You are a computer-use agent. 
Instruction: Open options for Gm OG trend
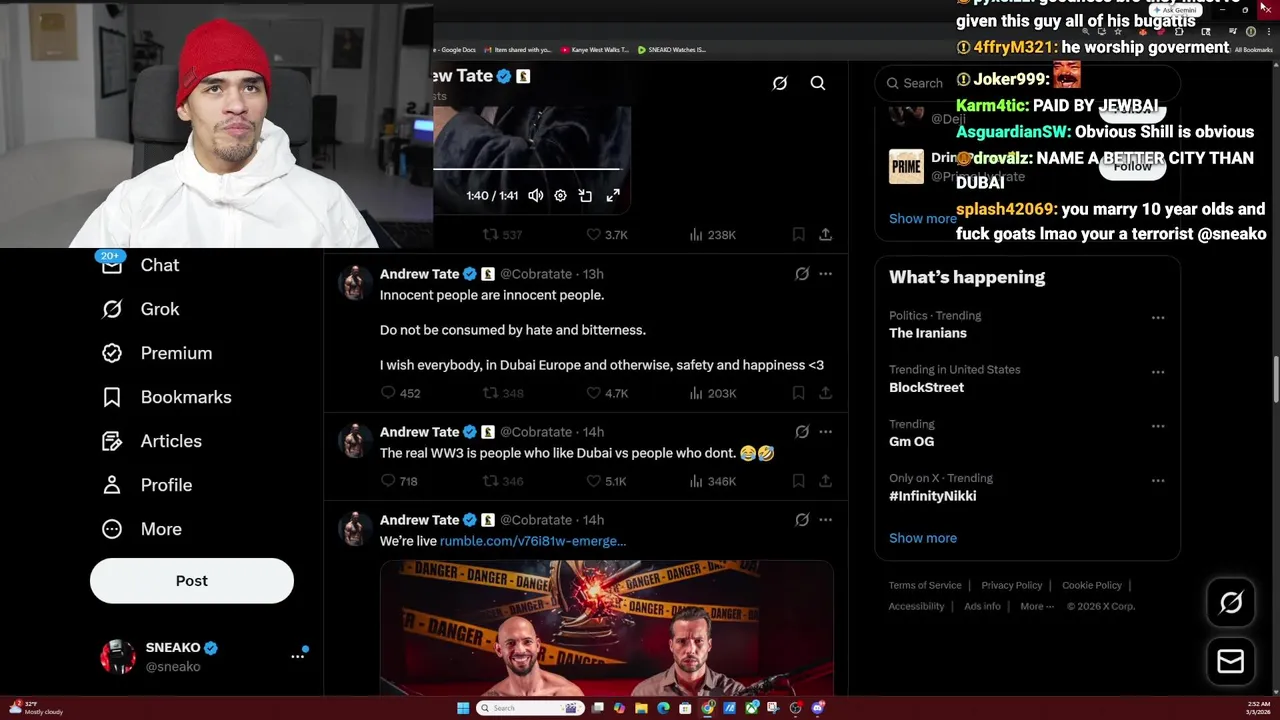pyautogui.click(x=1158, y=426)
